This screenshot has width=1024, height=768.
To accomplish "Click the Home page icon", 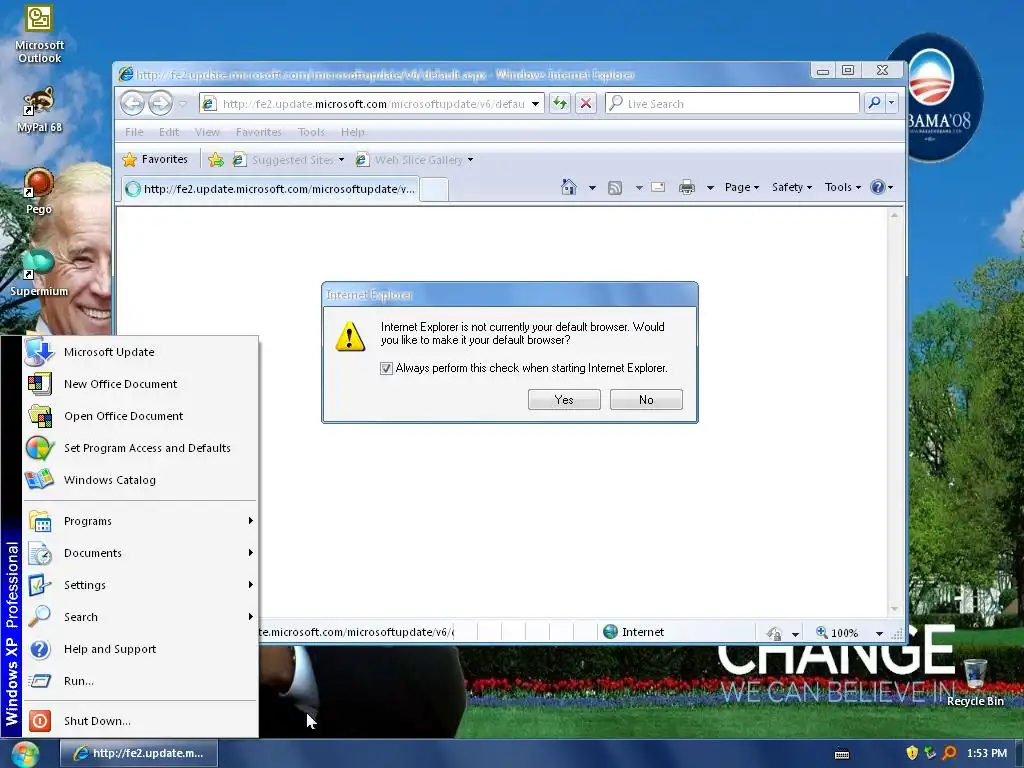I will (x=569, y=187).
